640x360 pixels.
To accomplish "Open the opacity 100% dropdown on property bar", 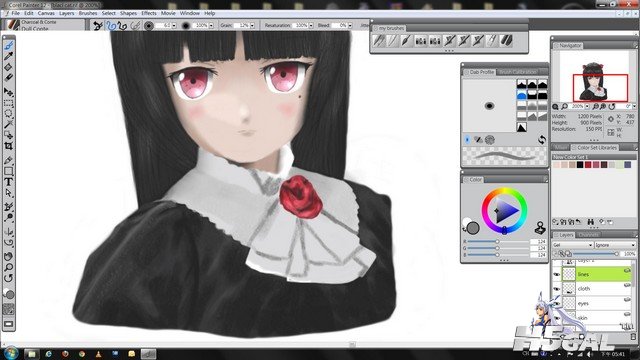I will pyautogui.click(x=211, y=26).
